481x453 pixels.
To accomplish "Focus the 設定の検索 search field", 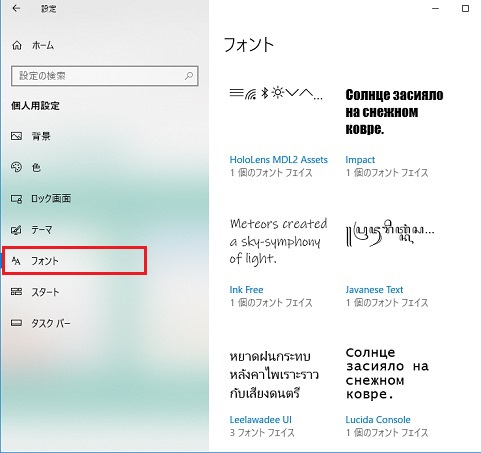I will 105,76.
